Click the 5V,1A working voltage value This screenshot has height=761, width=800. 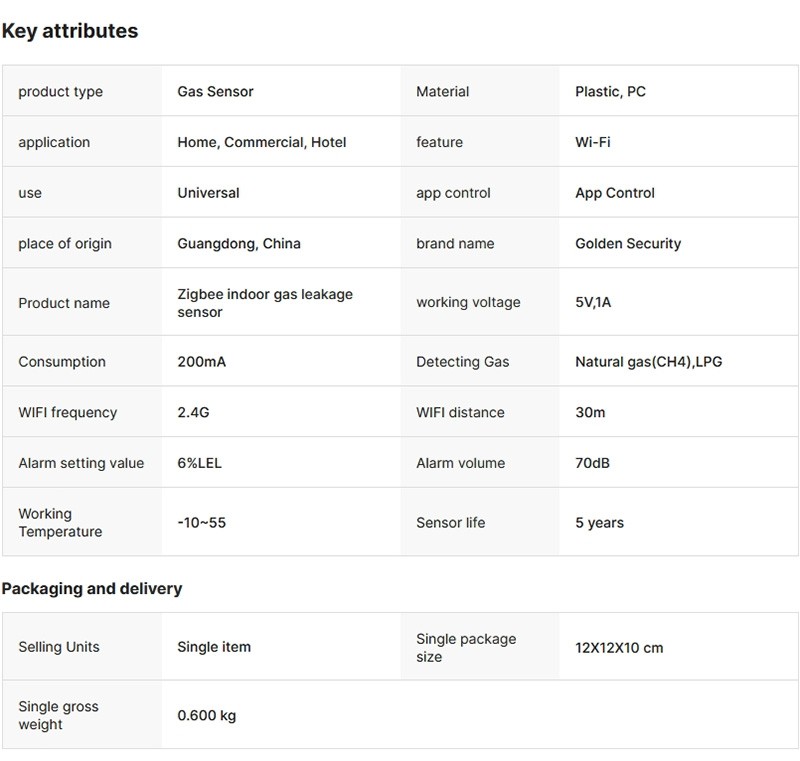coord(592,303)
